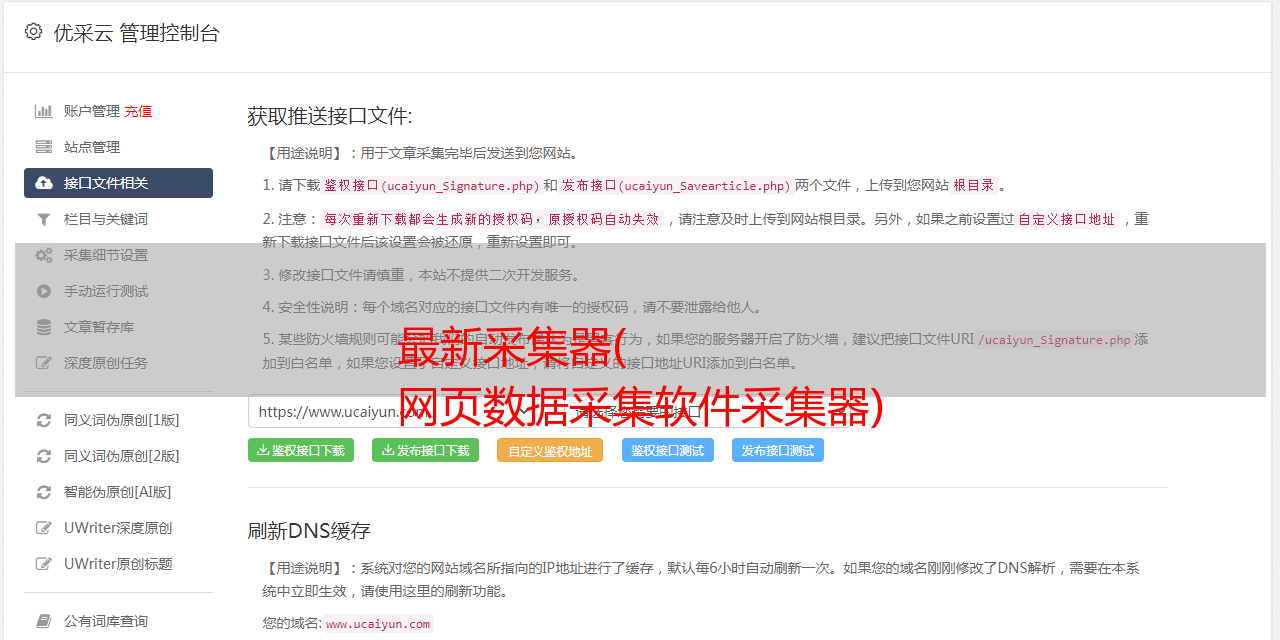Click the book icon for 公有词库查询

pos(44,621)
